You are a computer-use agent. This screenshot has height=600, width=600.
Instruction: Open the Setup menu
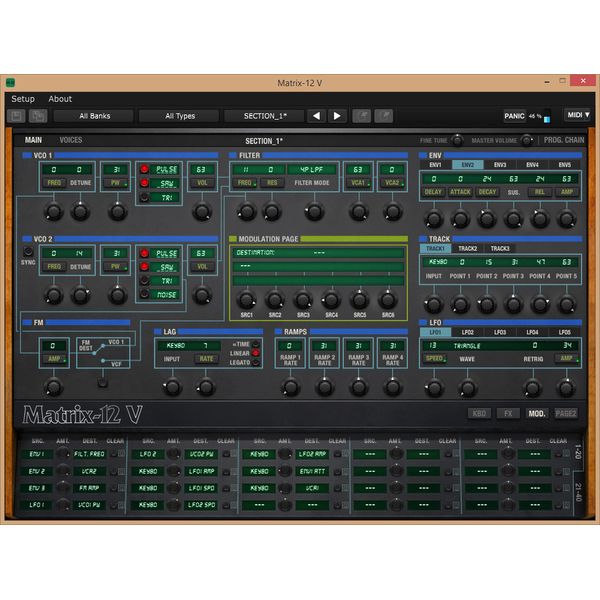[23, 99]
